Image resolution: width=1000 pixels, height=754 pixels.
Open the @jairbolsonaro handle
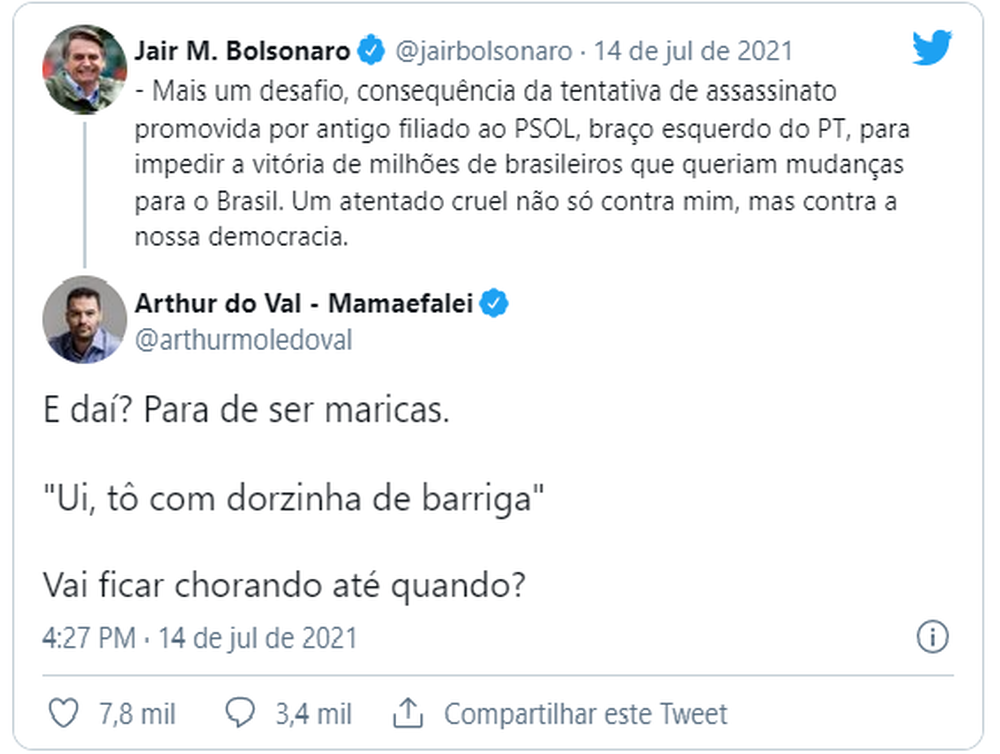point(486,50)
